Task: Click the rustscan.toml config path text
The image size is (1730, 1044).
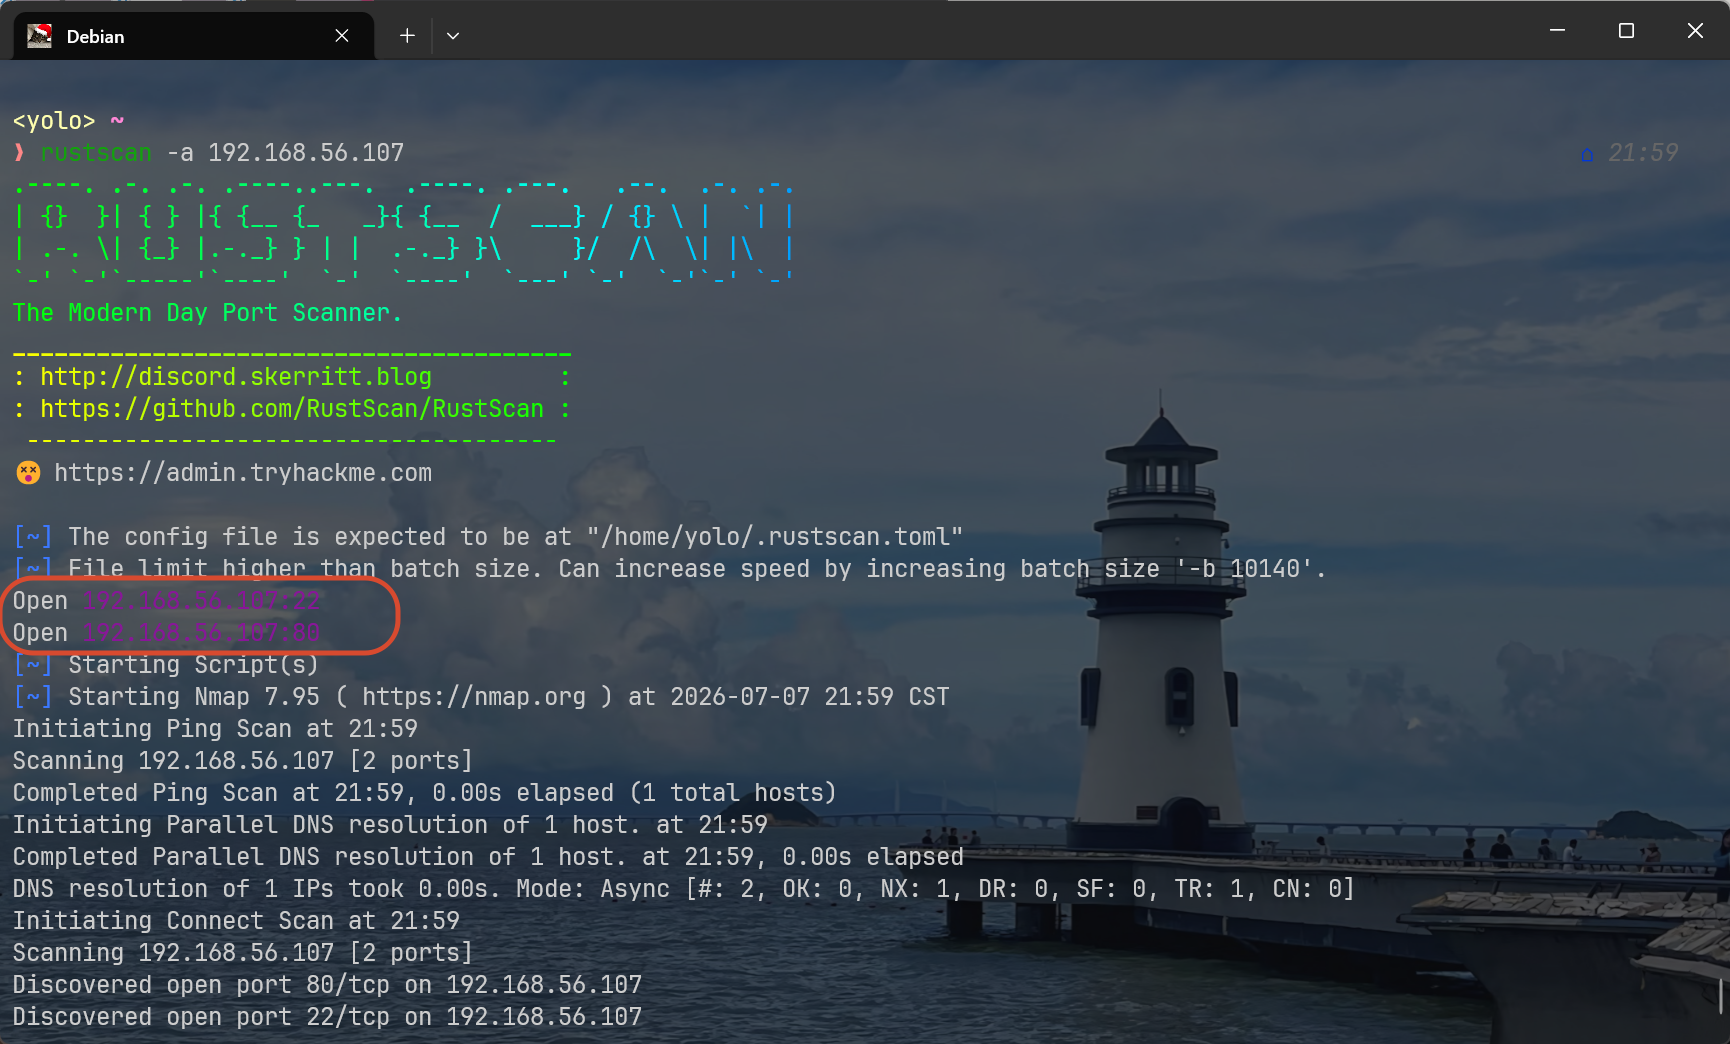Action: (775, 537)
